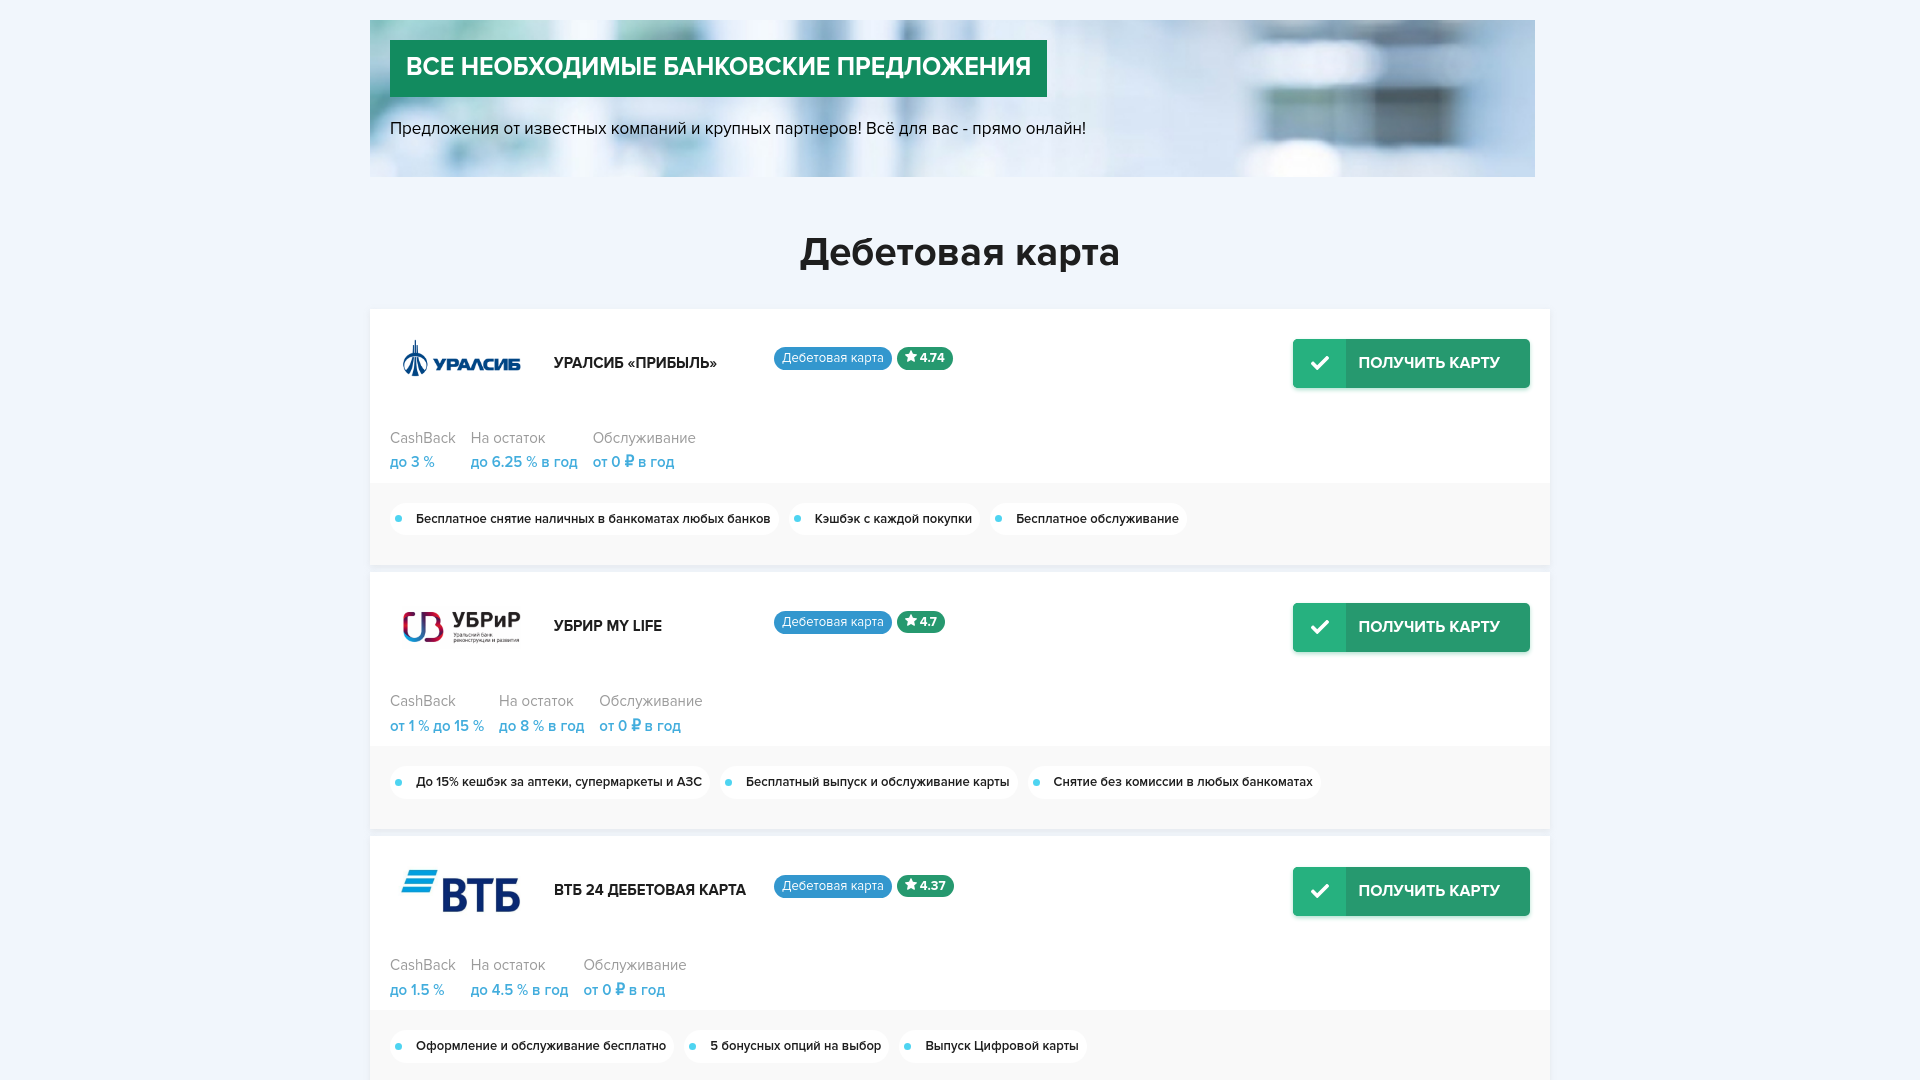Click the banner heading ВСЕ НЕОБХОДИМЫЕ БАНКОВСКИЕ ПРЕДЛОЖЕНИЯ
Viewport: 1920px width, 1080px height.
(x=718, y=68)
